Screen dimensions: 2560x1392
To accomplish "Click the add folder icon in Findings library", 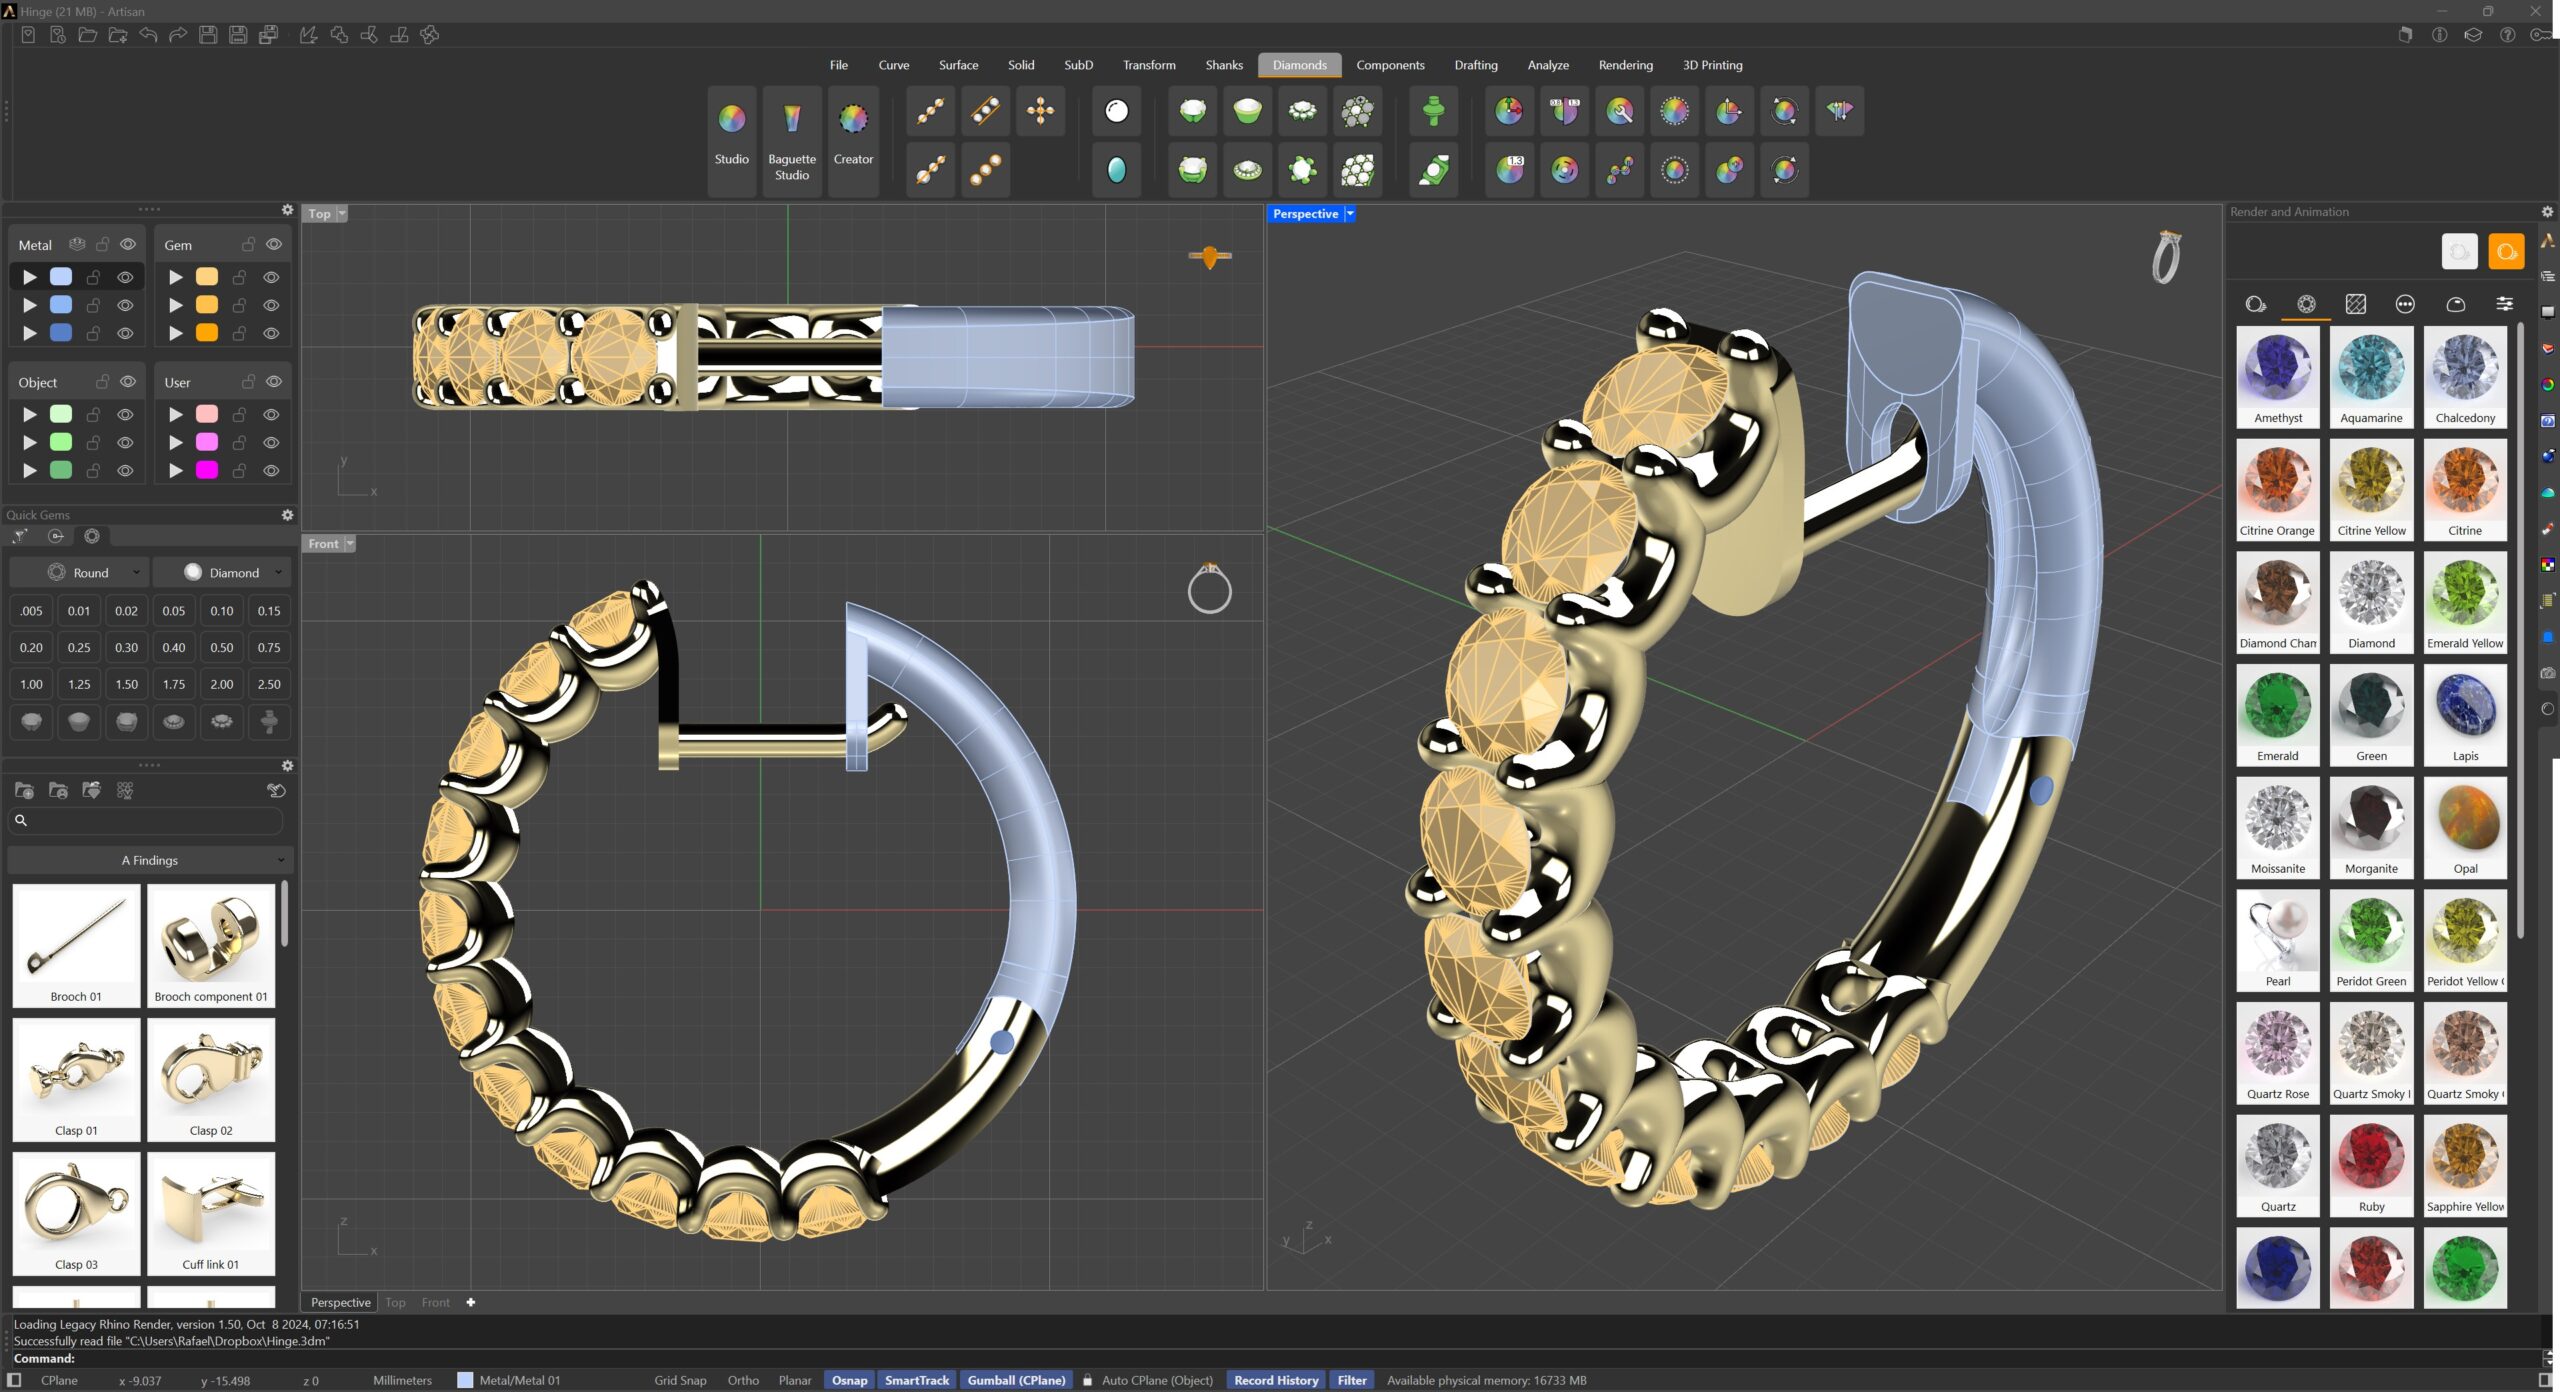I will tap(24, 790).
